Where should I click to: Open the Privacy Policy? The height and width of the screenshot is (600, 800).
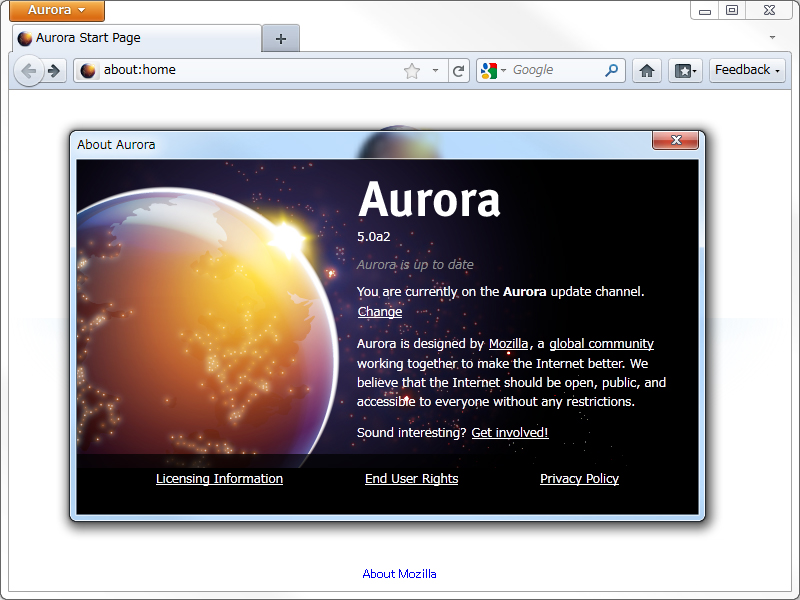click(579, 478)
